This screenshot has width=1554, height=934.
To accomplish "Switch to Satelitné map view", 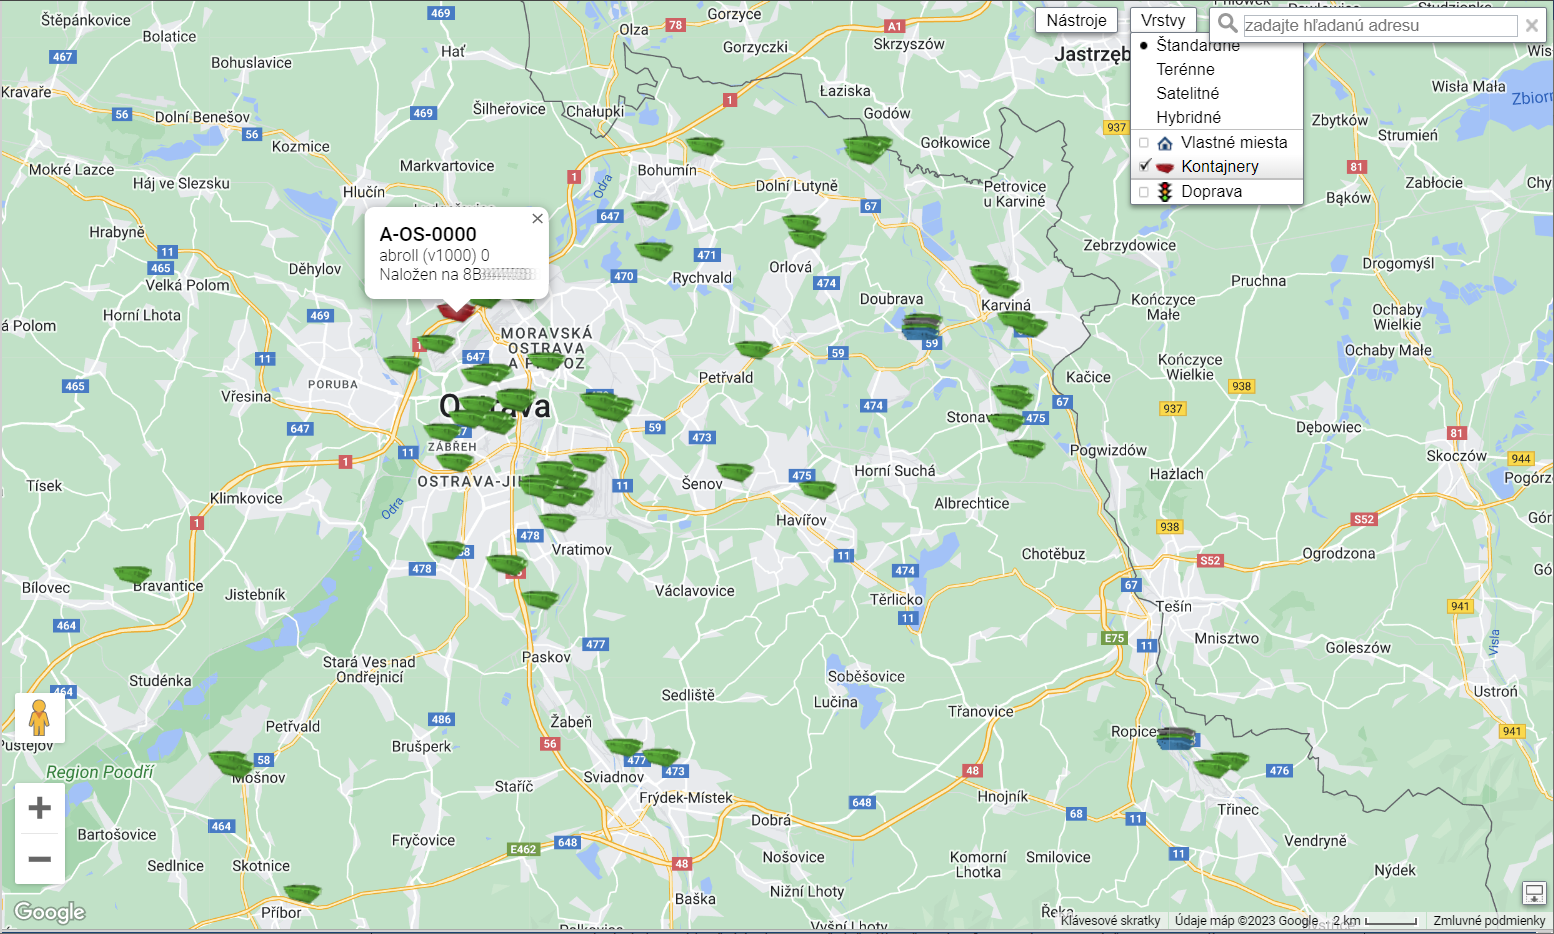I will click(x=1187, y=94).
